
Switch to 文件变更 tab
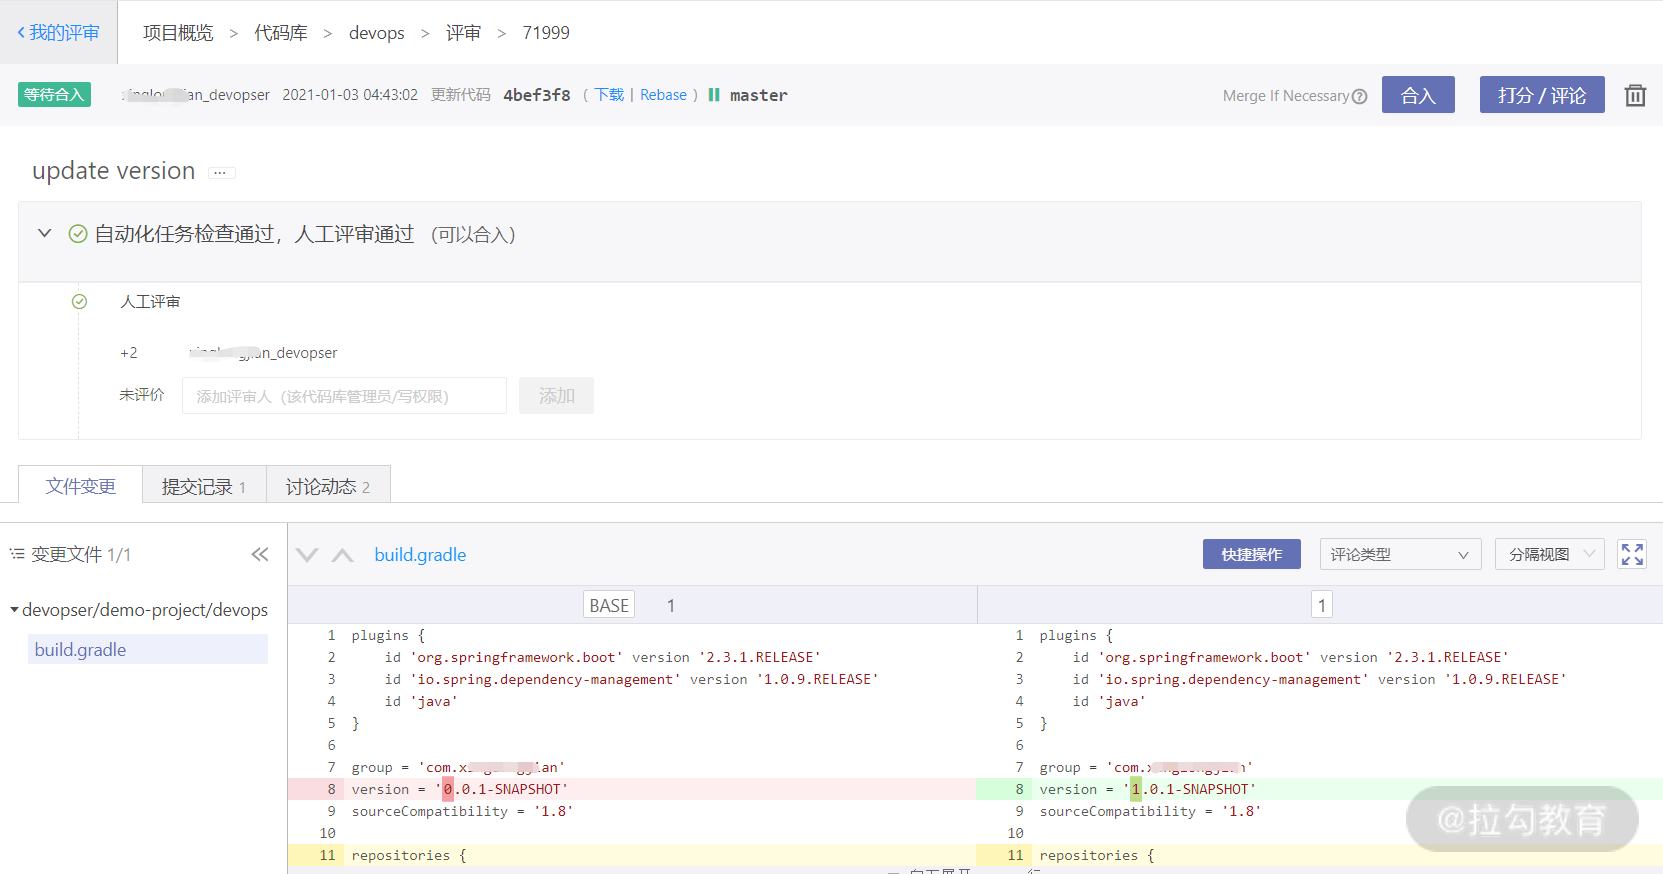pos(80,486)
